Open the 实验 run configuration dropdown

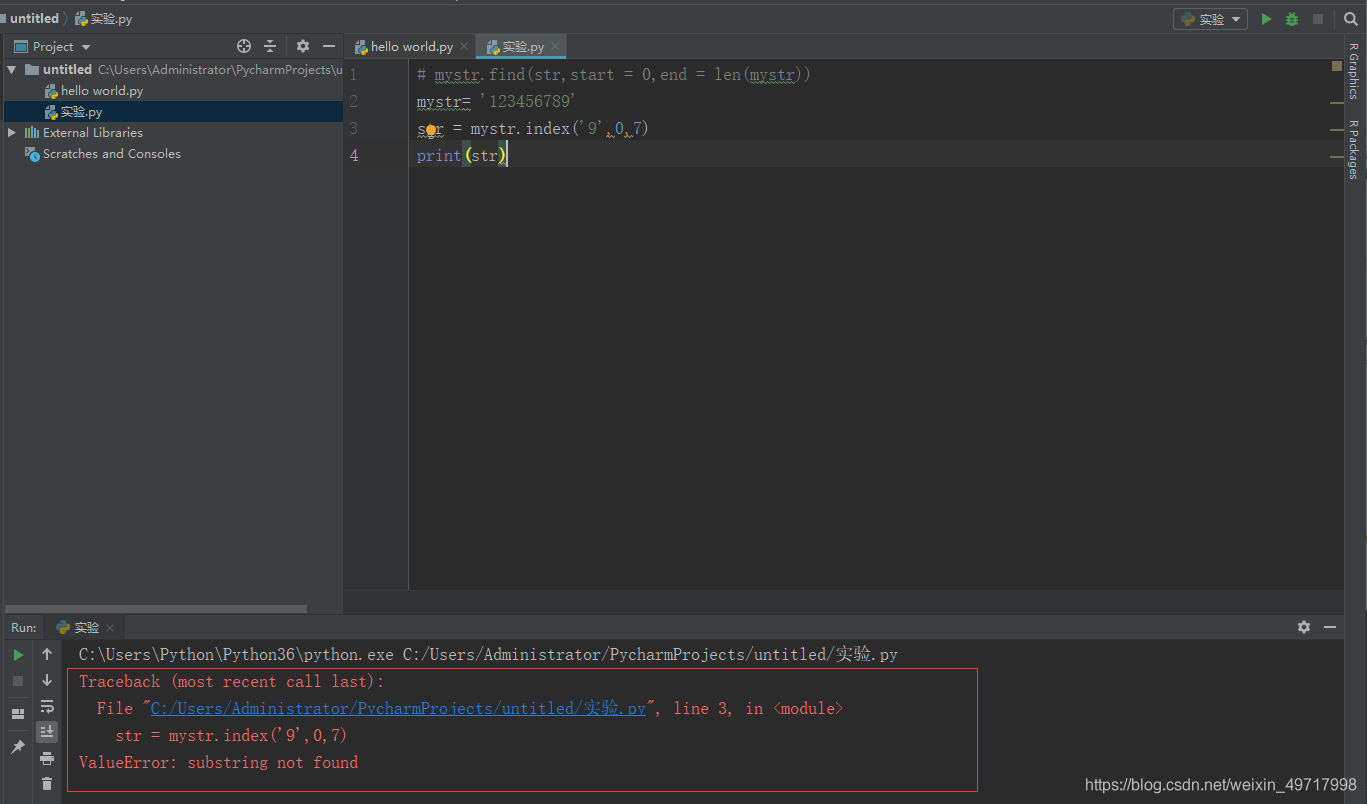1211,19
